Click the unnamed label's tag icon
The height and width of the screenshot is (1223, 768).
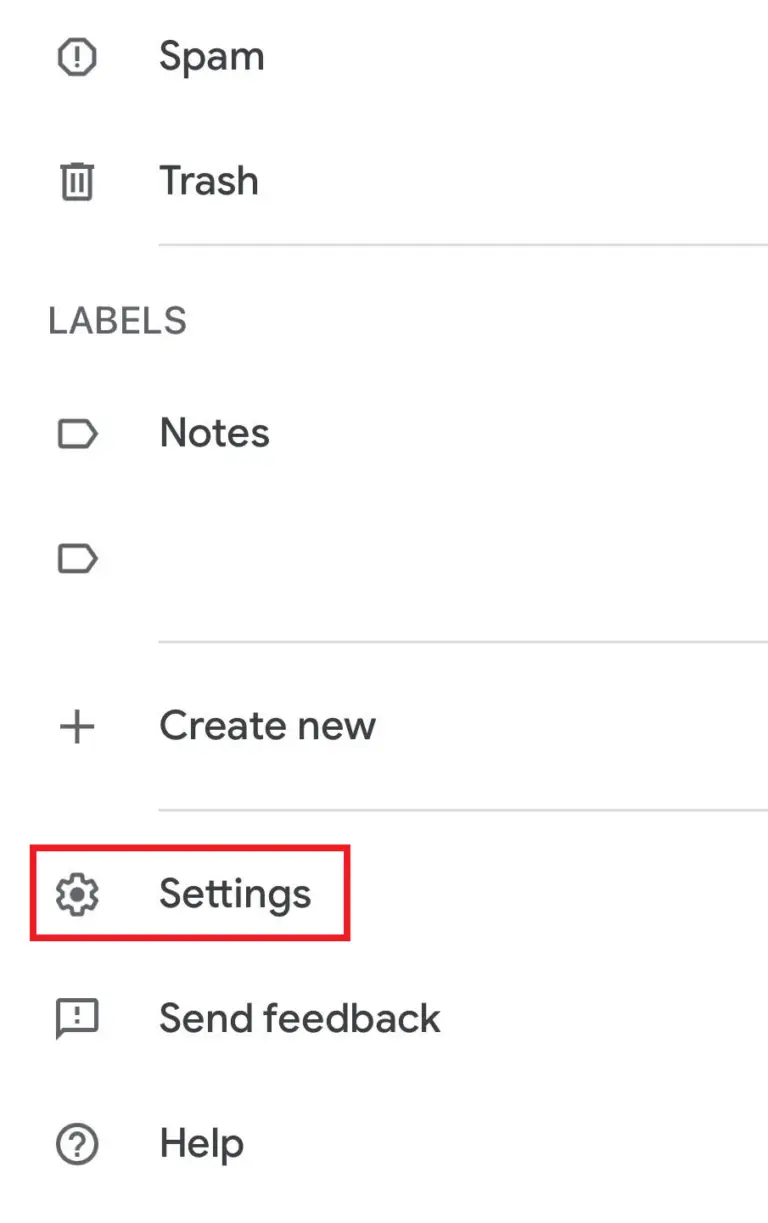tap(77, 559)
